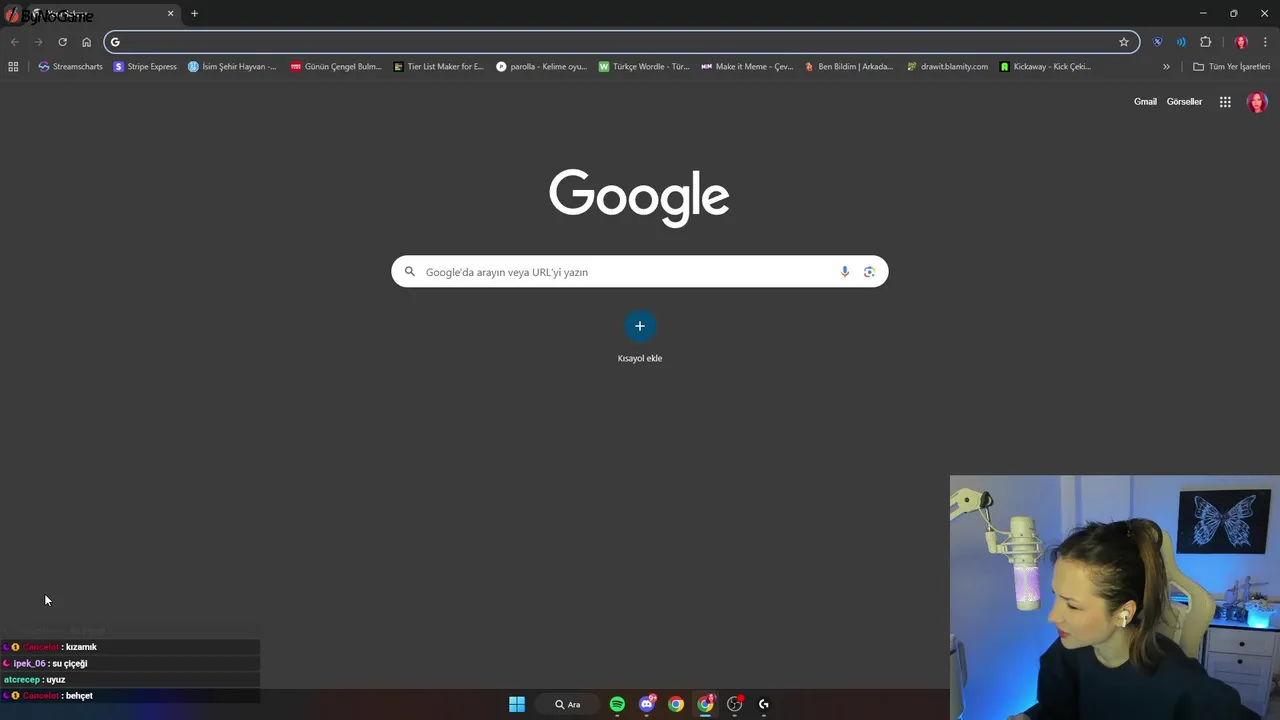Click chat message 'kızamık'
The image size is (1280, 720).
click(x=81, y=647)
